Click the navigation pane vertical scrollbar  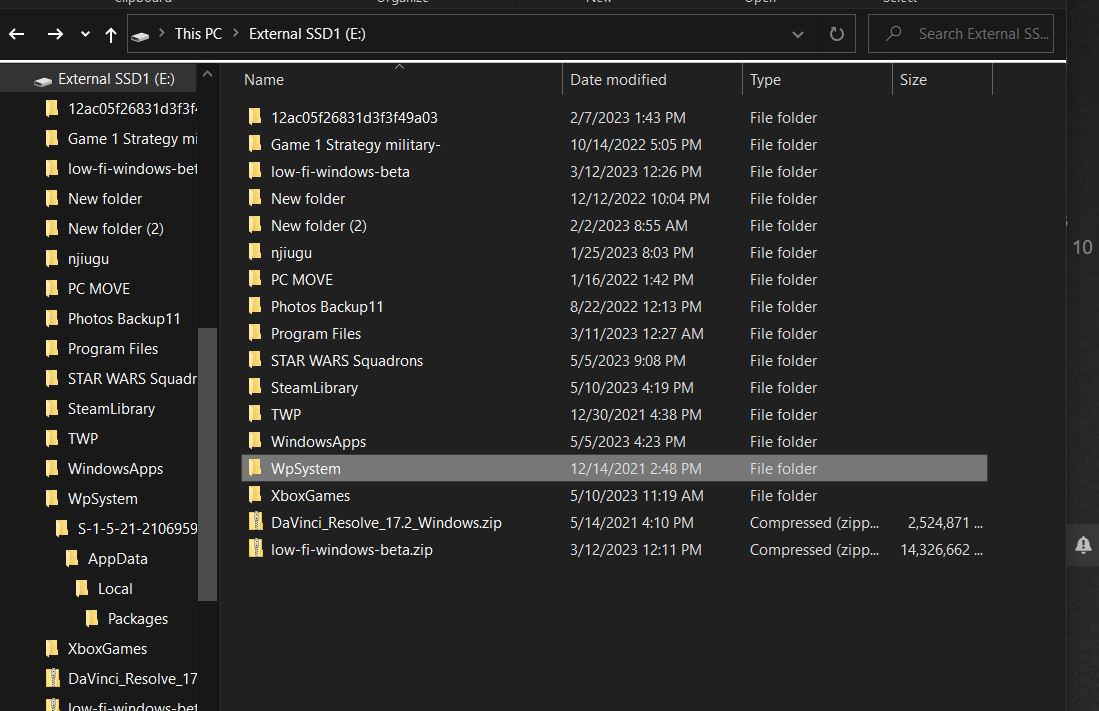click(x=207, y=465)
